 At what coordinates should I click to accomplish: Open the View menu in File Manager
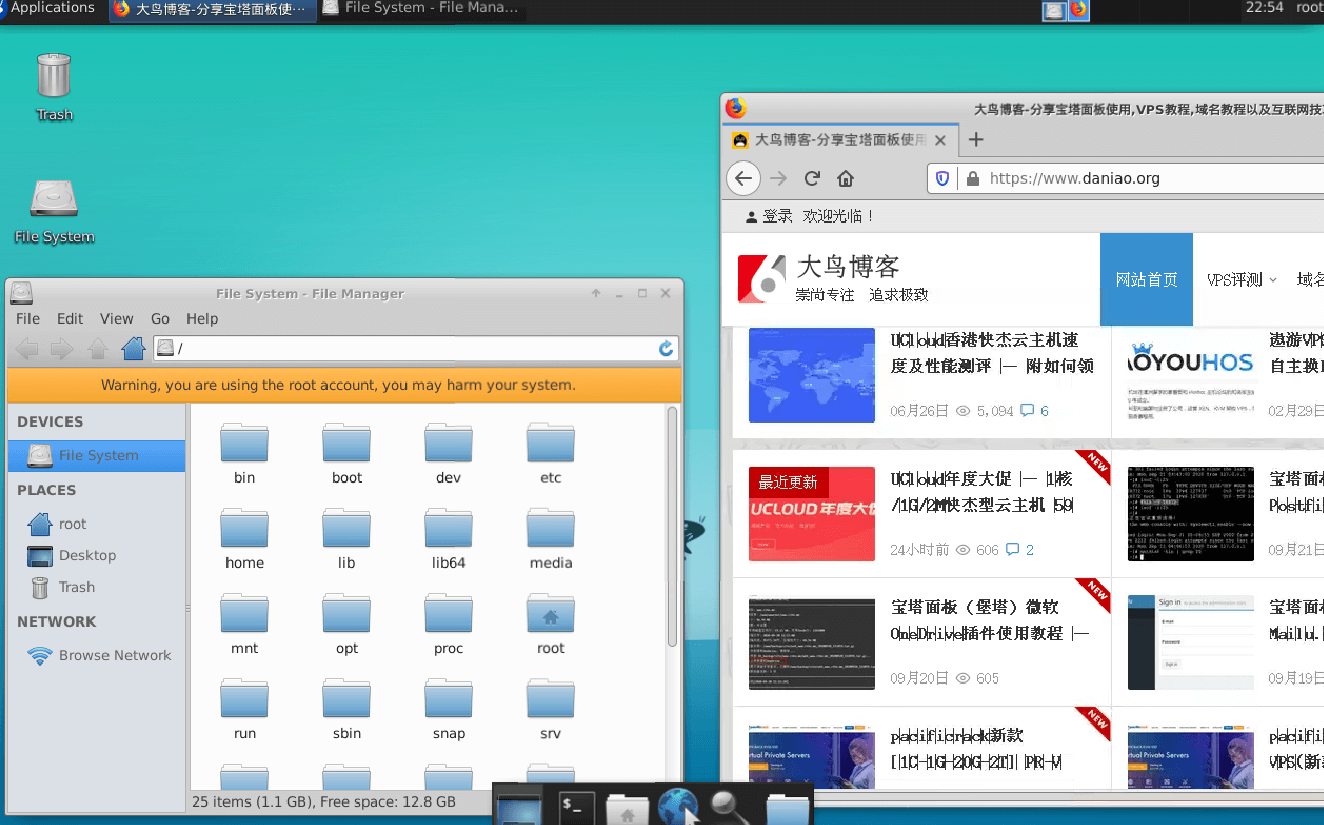116,318
